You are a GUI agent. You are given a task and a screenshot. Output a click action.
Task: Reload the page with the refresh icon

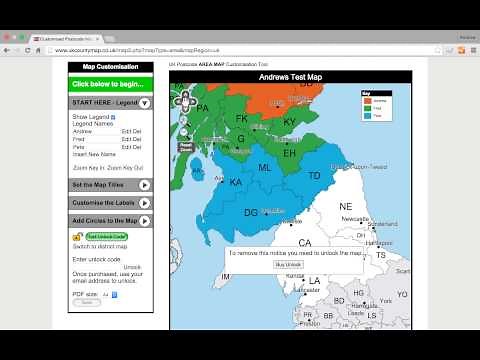(28, 50)
